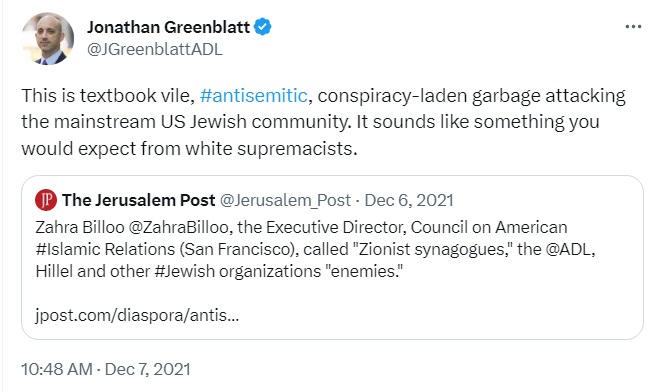Open the quoted Jerusalem Post tweet card
Screen dimensions: 654x392
click(x=332, y=257)
